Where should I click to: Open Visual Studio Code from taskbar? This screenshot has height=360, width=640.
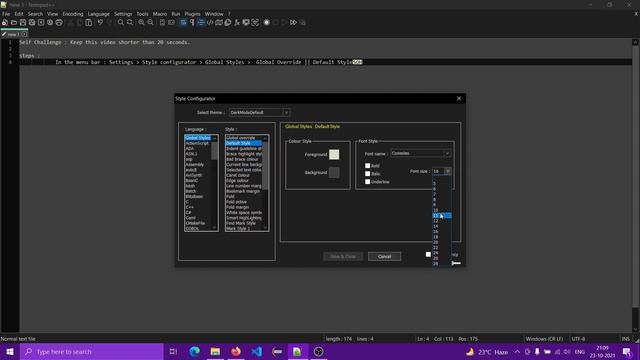click(x=257, y=351)
